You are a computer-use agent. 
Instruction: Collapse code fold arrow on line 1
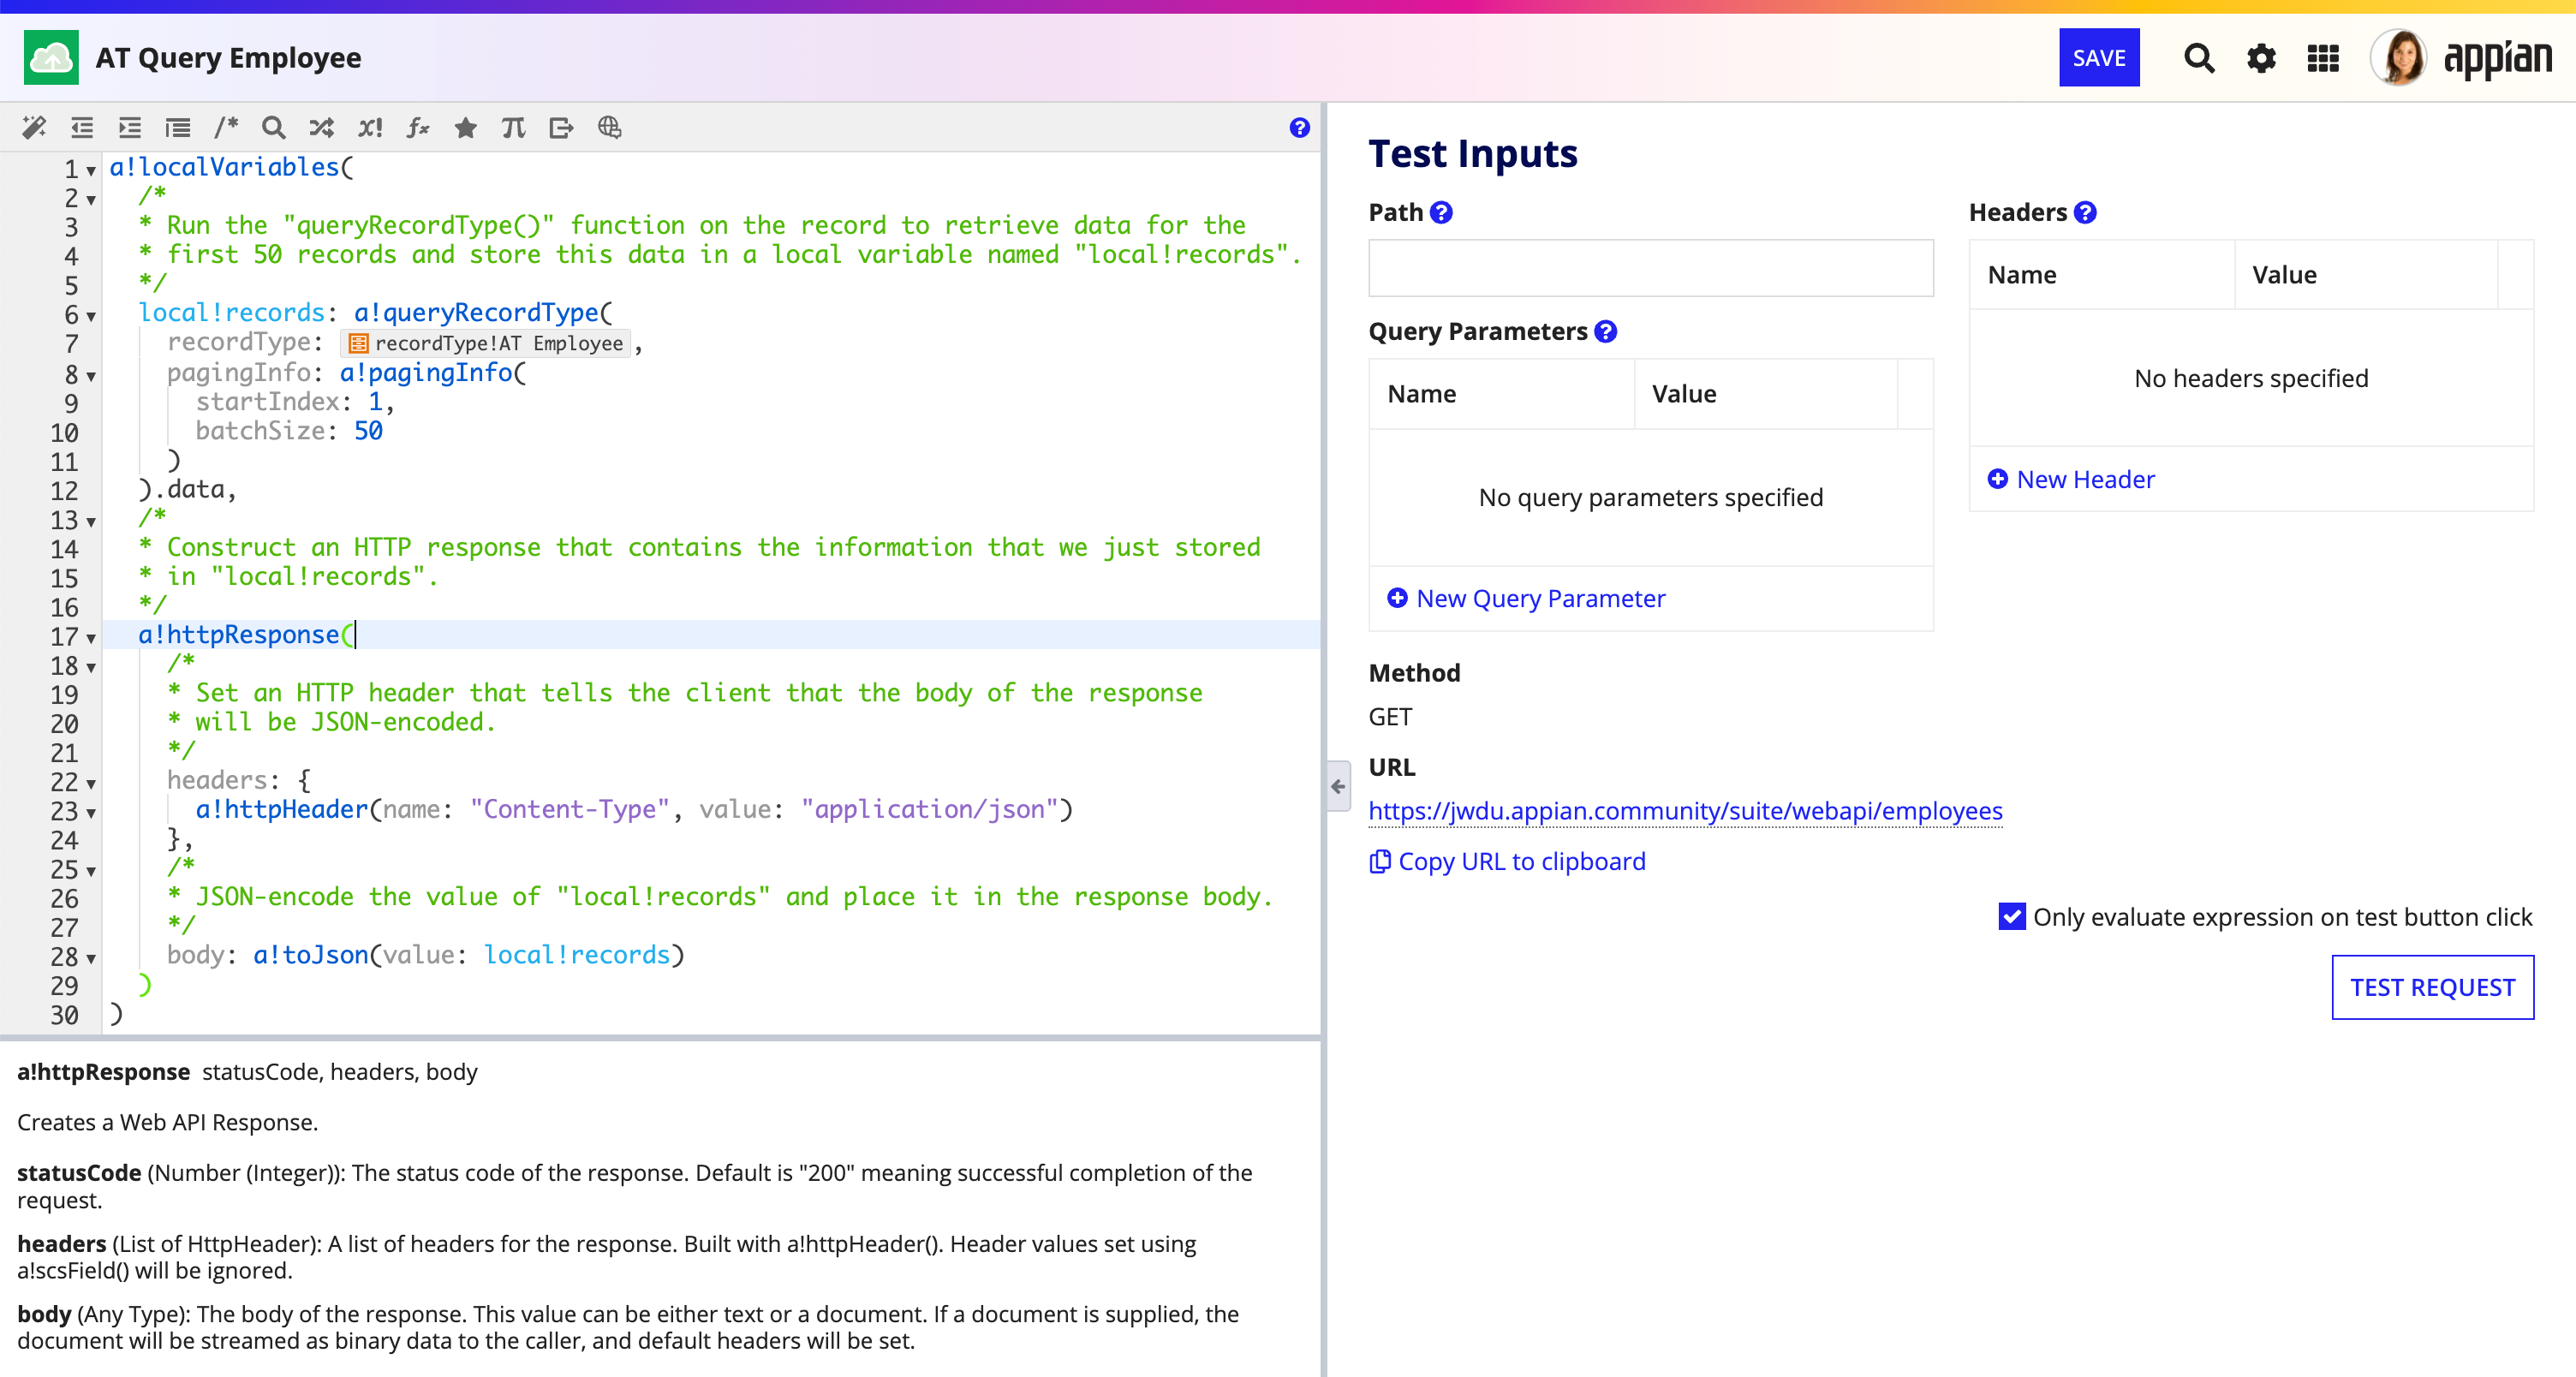pyautogui.click(x=91, y=171)
